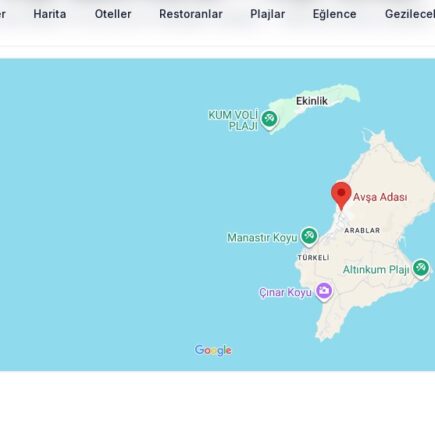Click the Altınkum Plajı text label
This screenshot has height=435, width=435.
(x=376, y=270)
